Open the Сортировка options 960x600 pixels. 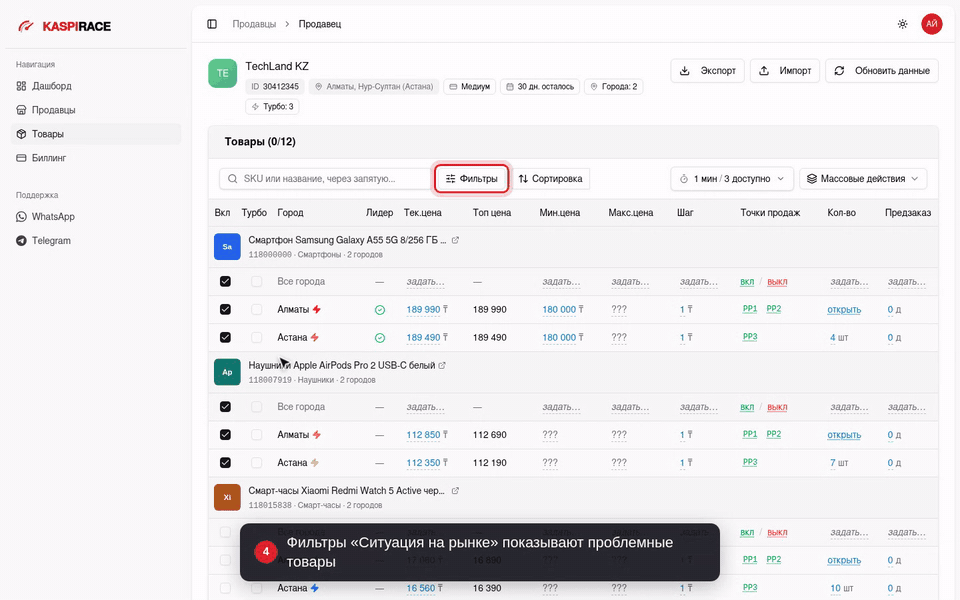(x=550, y=179)
